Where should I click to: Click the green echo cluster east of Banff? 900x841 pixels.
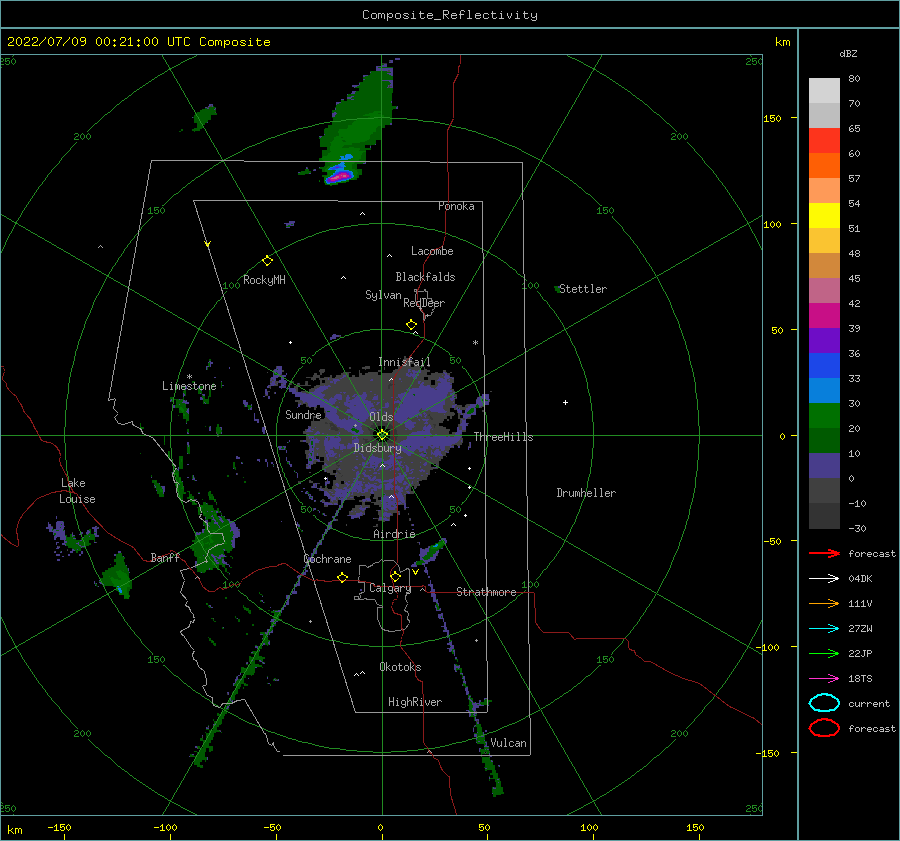pos(214,541)
